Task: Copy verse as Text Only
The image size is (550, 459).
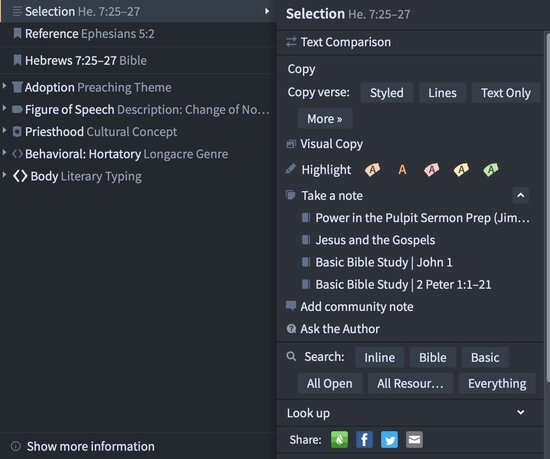Action: pos(505,93)
